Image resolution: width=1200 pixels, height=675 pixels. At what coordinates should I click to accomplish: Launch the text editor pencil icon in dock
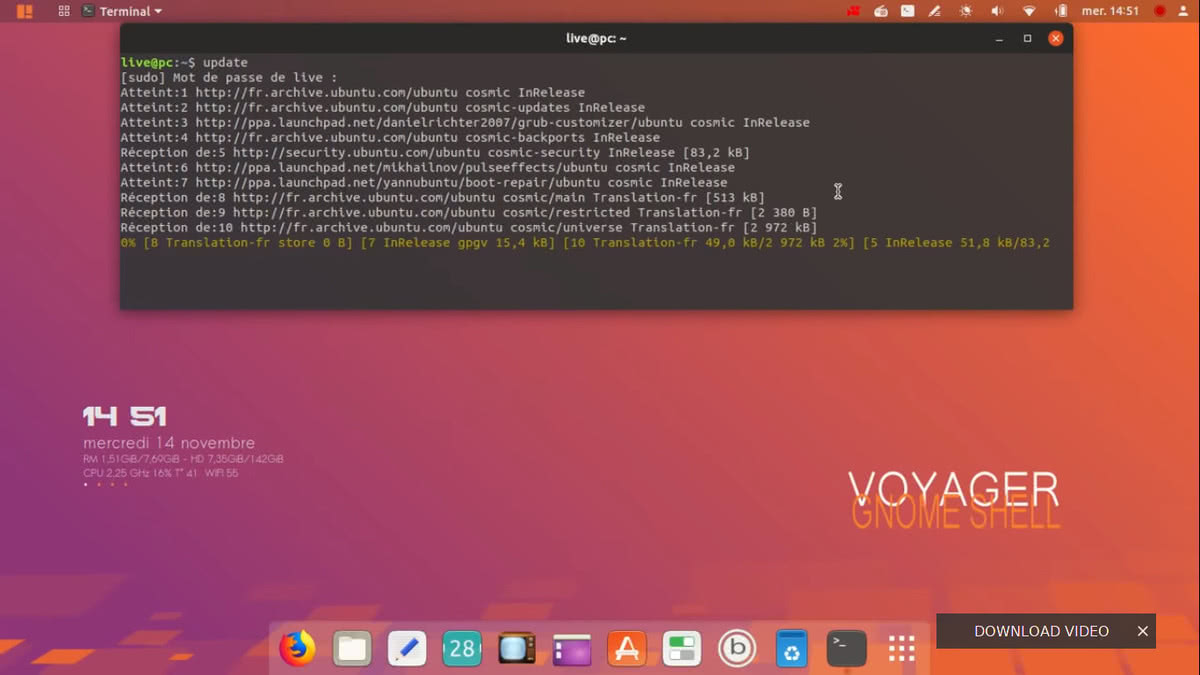coord(407,649)
